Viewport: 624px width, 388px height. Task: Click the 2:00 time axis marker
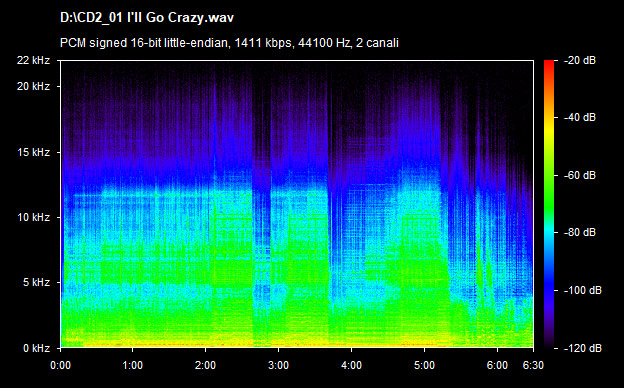(205, 365)
